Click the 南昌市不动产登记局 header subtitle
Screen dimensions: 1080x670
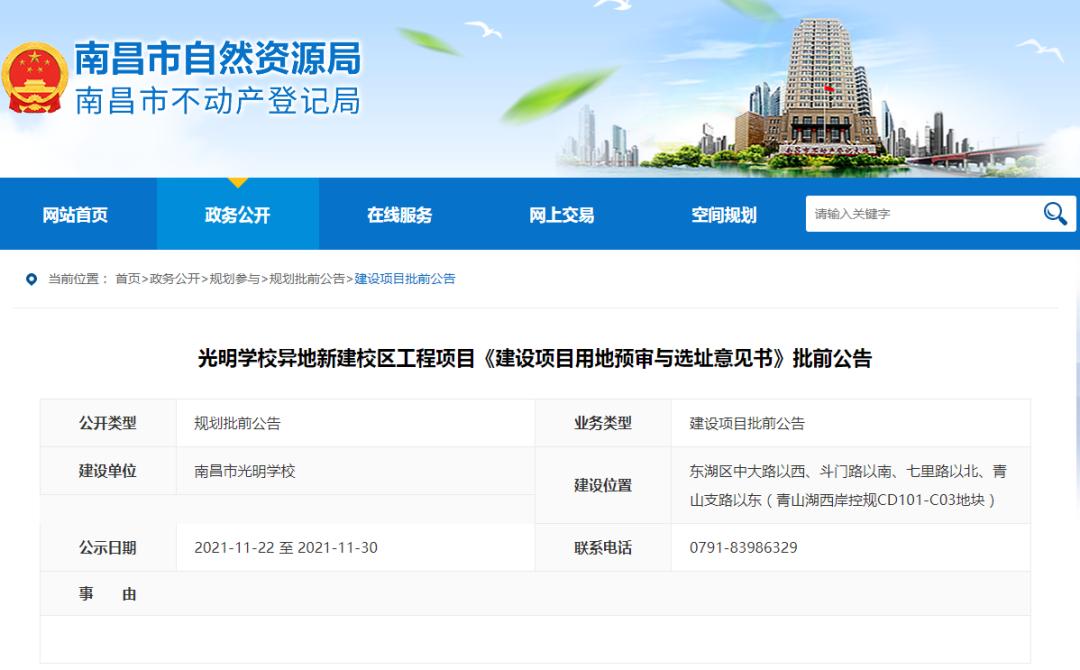[x=218, y=101]
